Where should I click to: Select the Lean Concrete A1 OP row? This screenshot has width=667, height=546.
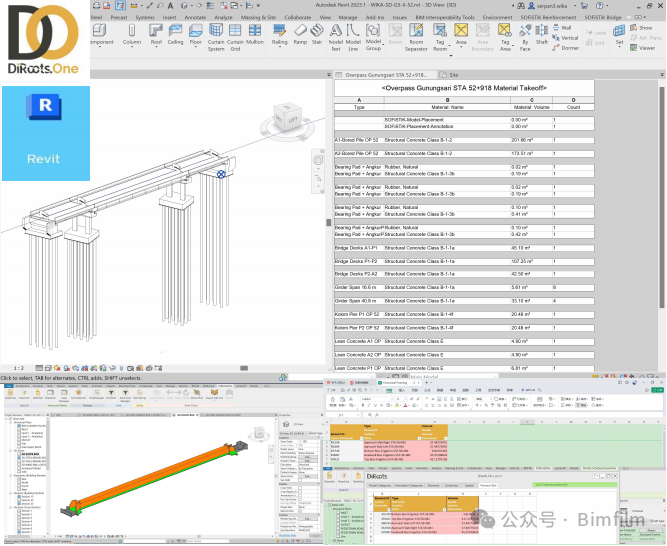pos(464,341)
